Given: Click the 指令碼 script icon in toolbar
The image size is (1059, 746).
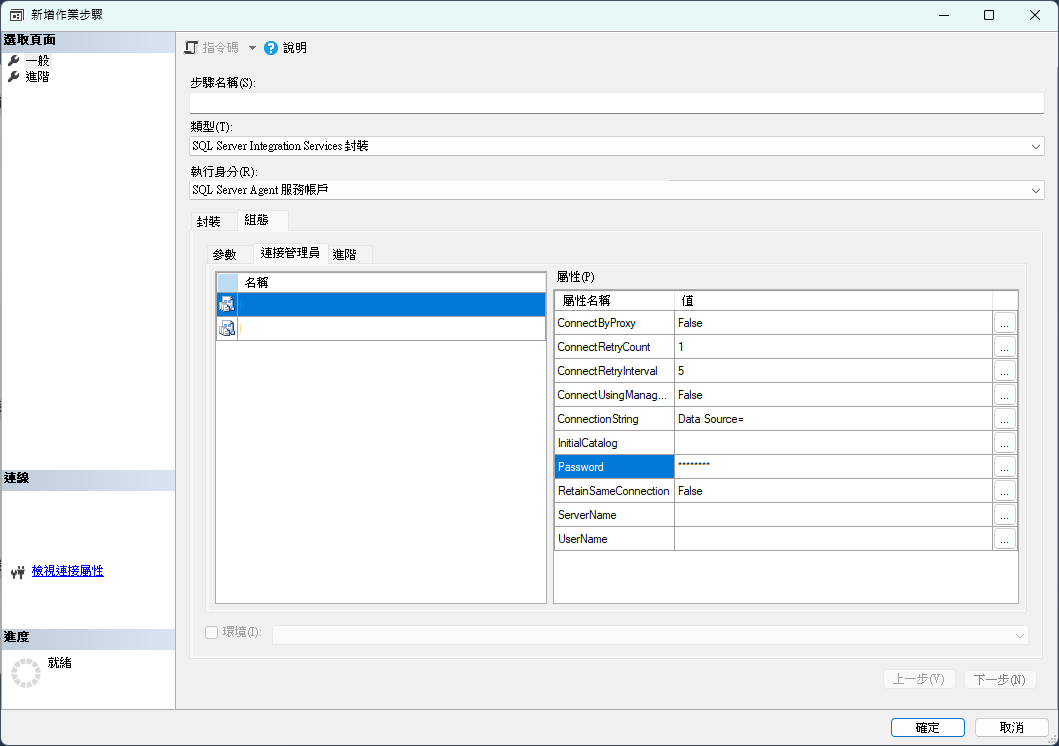Looking at the screenshot, I should (192, 48).
